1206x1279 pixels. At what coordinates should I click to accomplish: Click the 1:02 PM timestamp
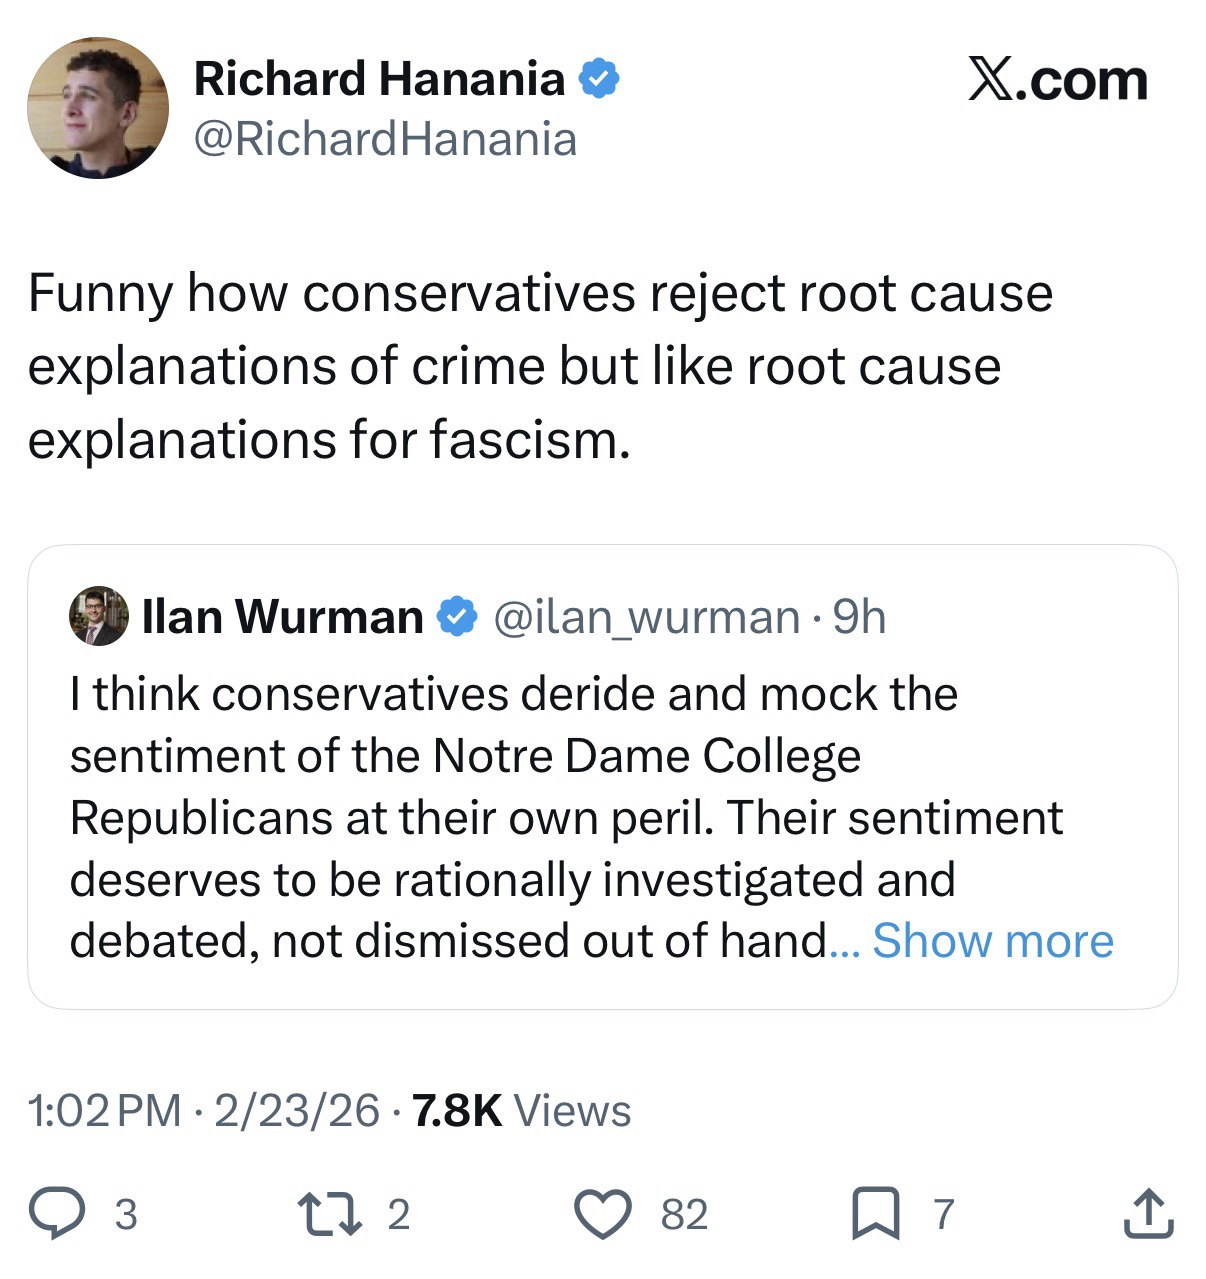point(105,1110)
